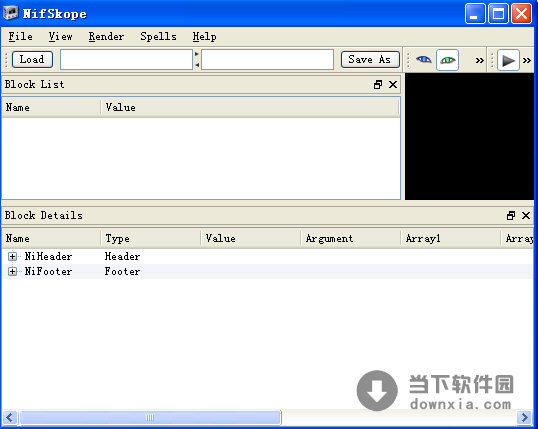The image size is (538, 429).
Task: Expand the NiHeader tree node
Action: 12,256
